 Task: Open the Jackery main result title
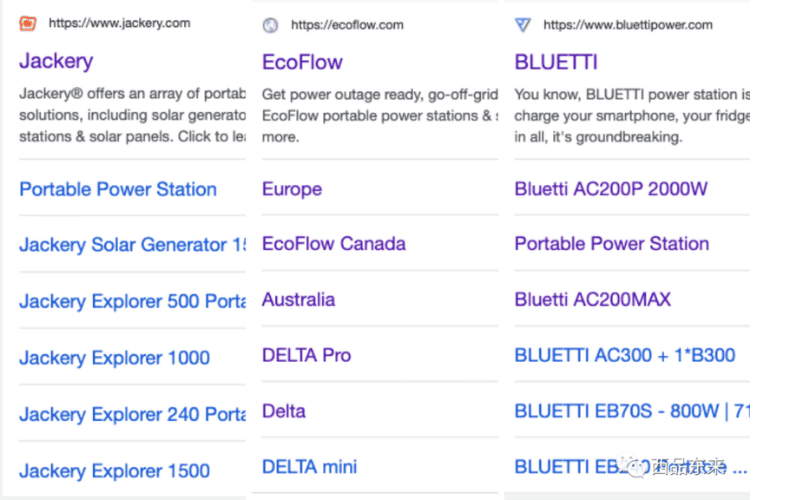click(56, 61)
